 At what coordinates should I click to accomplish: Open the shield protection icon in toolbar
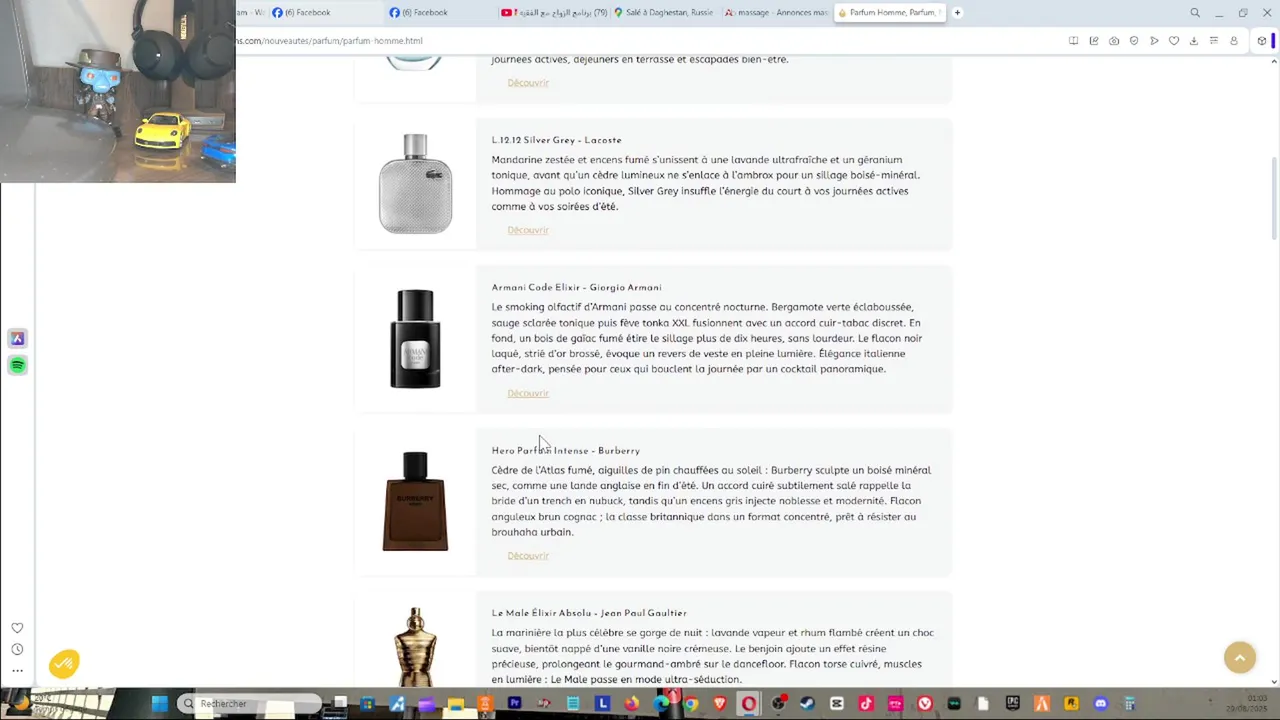coord(1134,41)
